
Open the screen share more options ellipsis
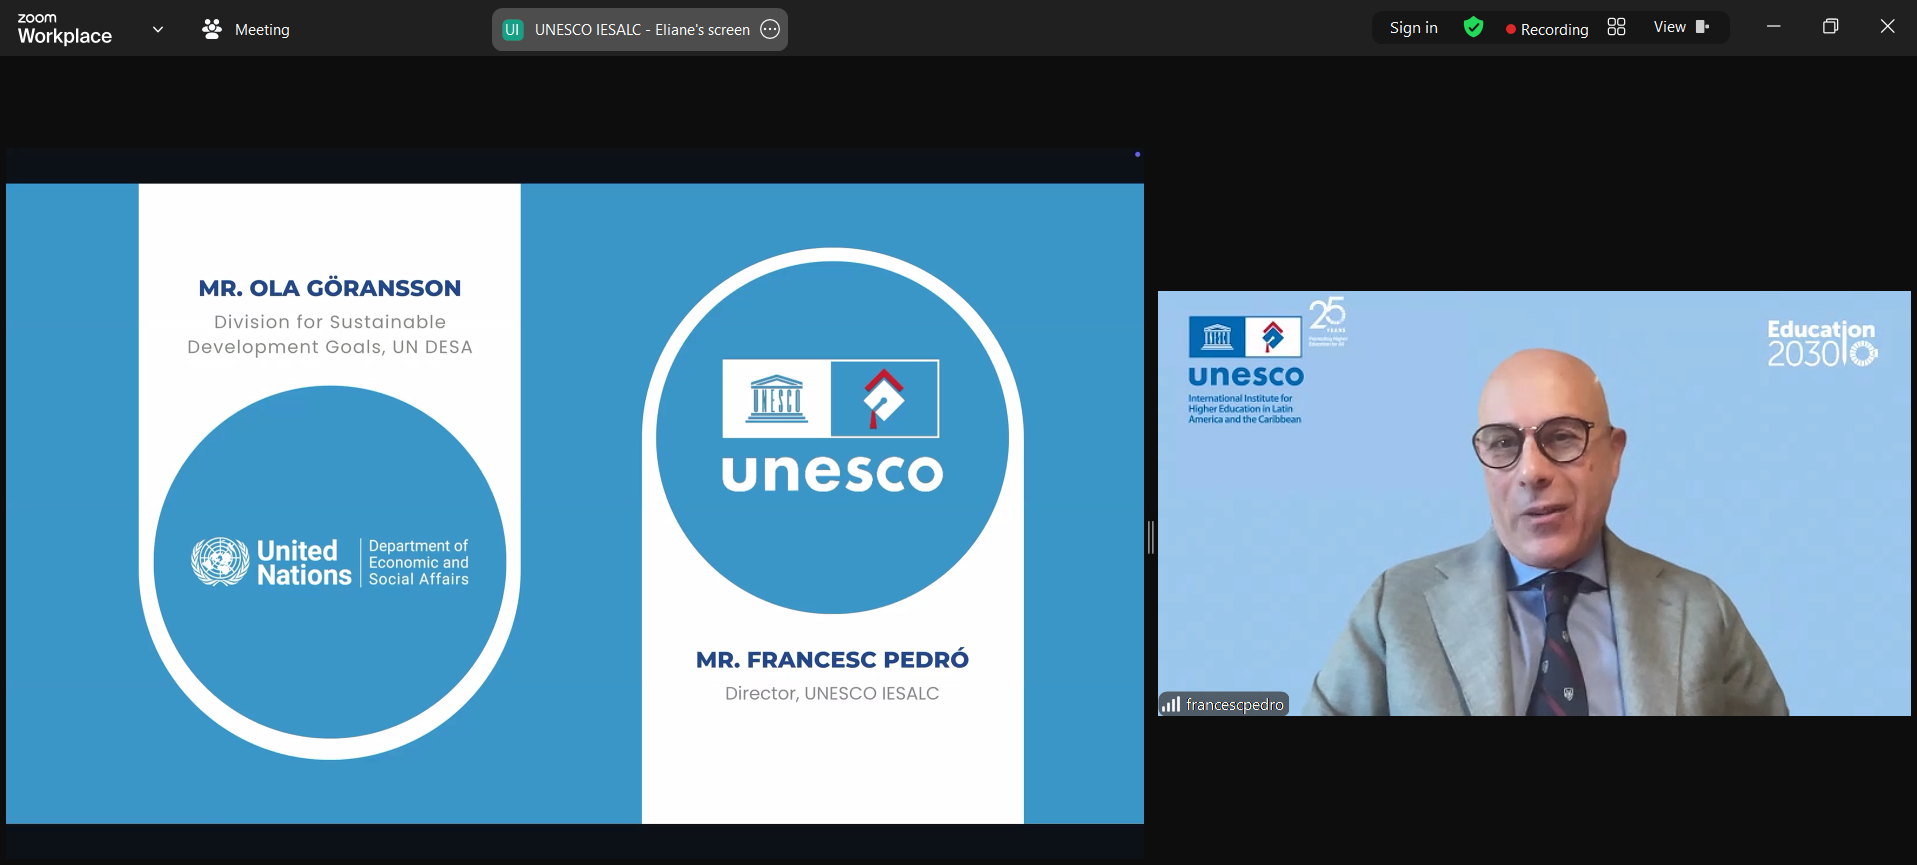tap(770, 29)
